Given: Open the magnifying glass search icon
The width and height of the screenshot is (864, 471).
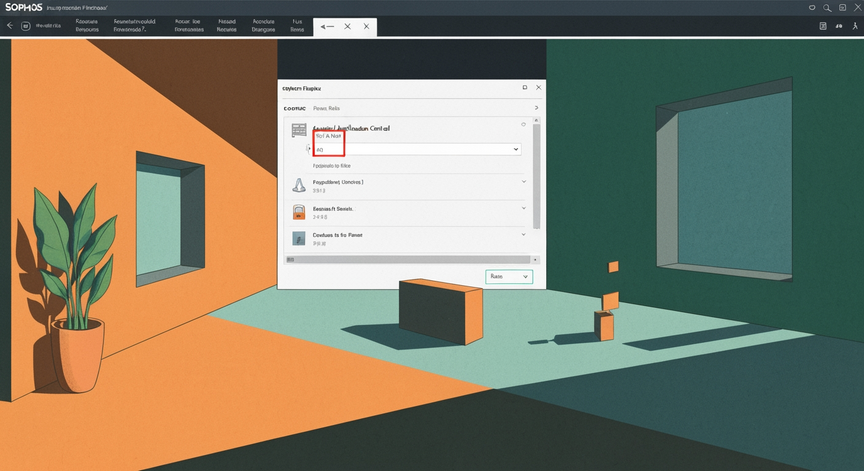Looking at the screenshot, I should coord(827,8).
